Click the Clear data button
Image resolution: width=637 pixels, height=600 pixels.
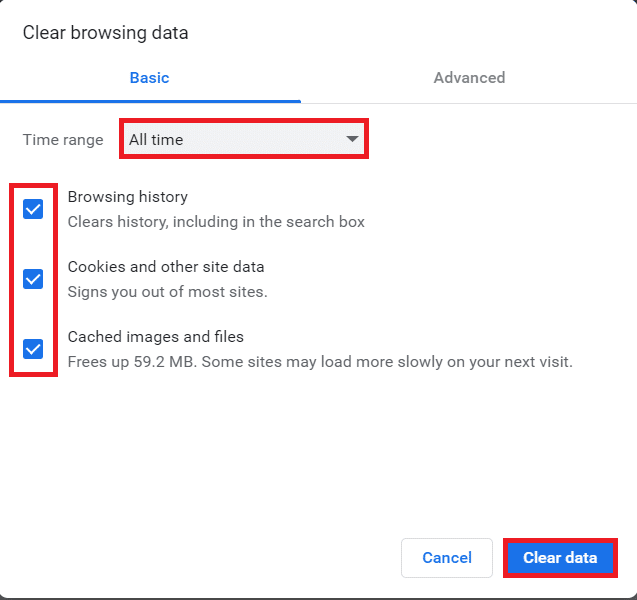point(560,558)
